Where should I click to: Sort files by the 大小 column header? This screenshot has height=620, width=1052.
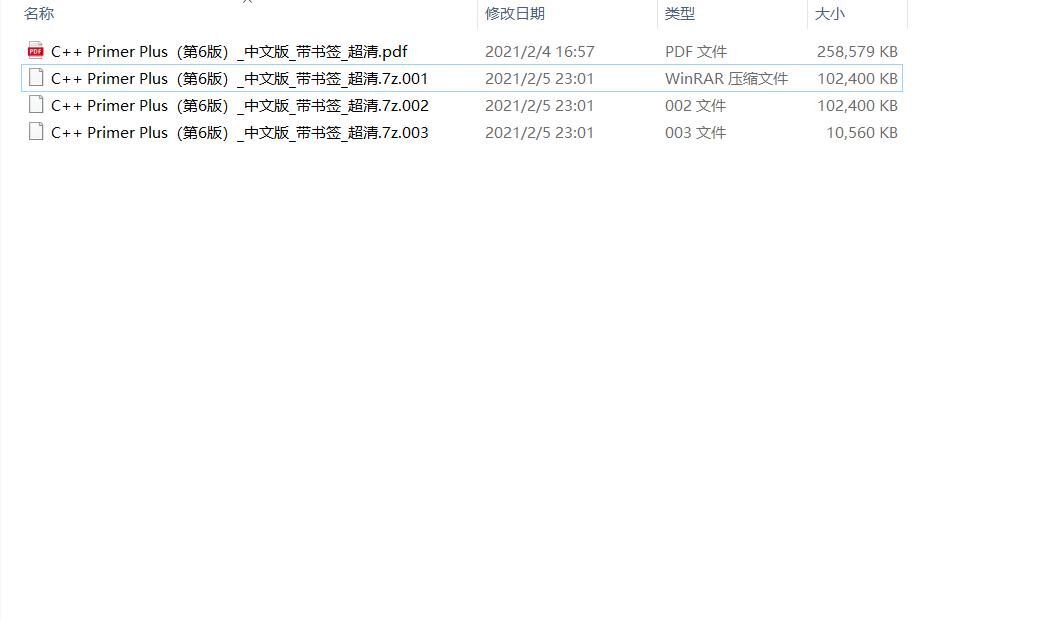pos(829,13)
